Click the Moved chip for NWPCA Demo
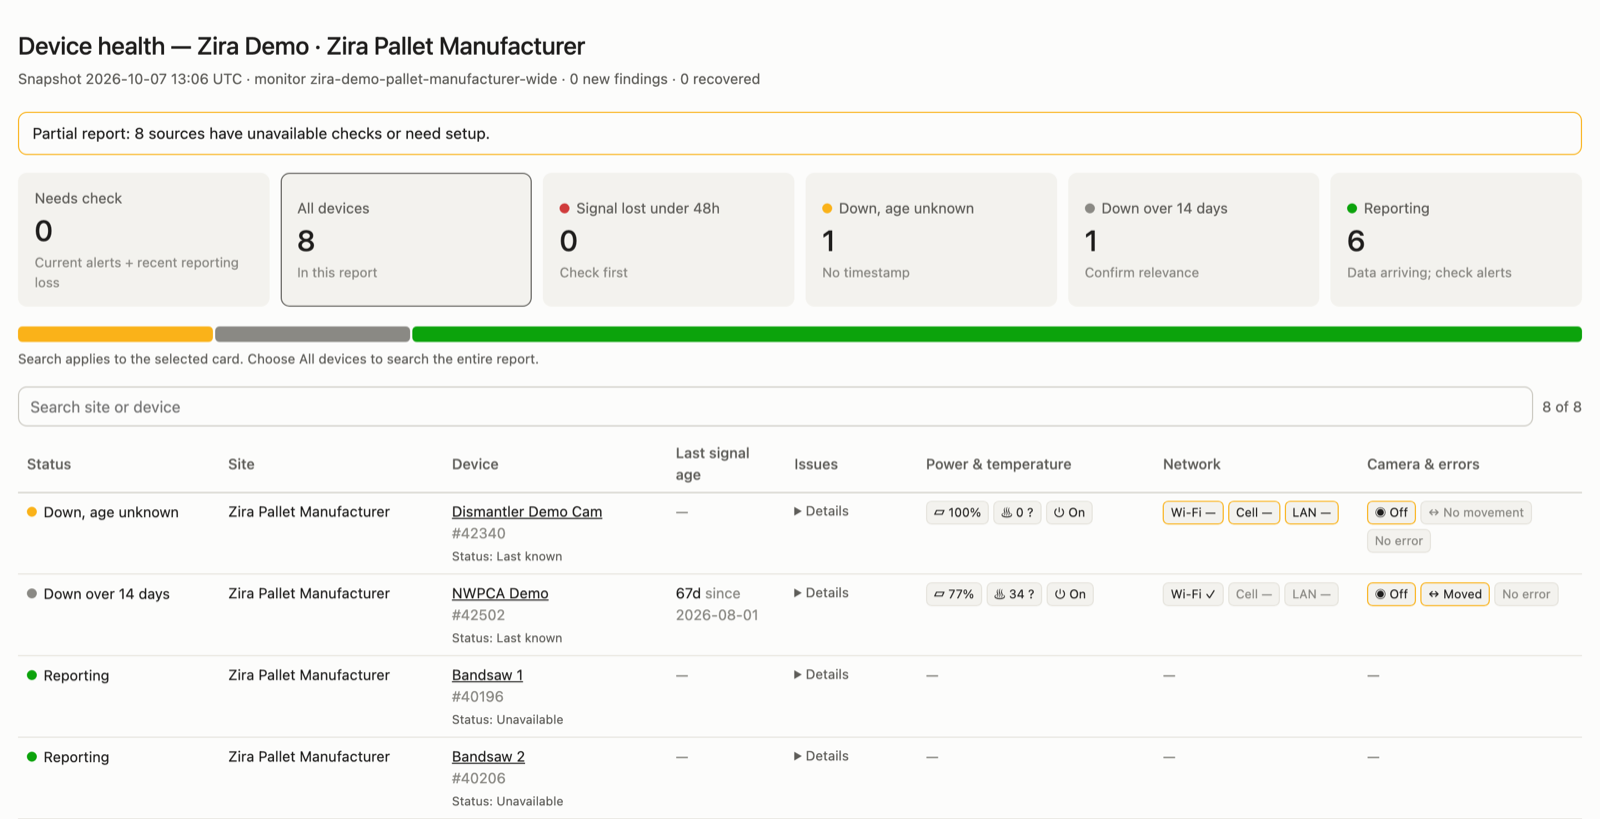 (x=1455, y=594)
